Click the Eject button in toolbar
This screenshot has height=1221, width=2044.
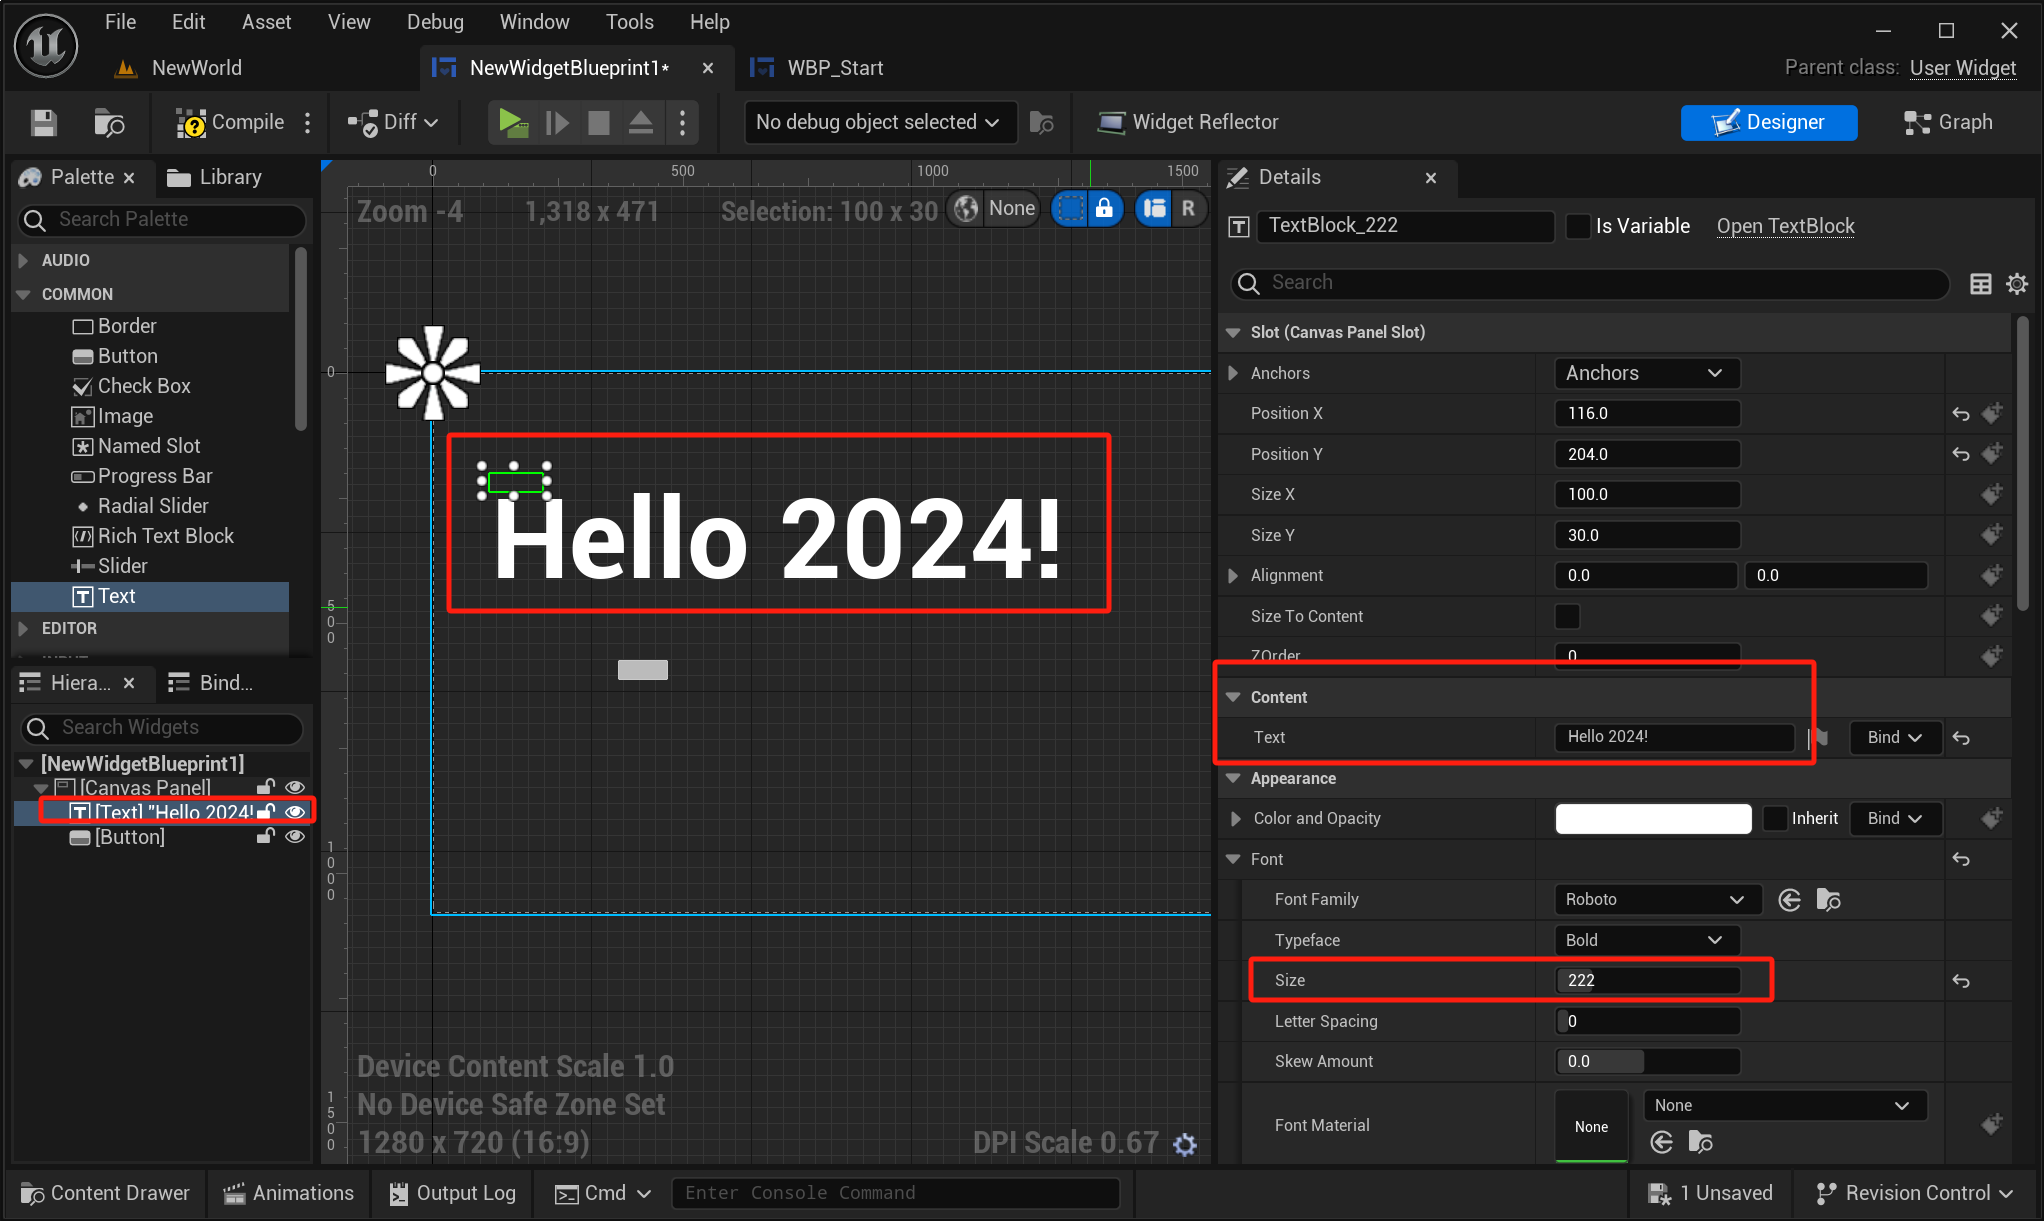point(641,123)
